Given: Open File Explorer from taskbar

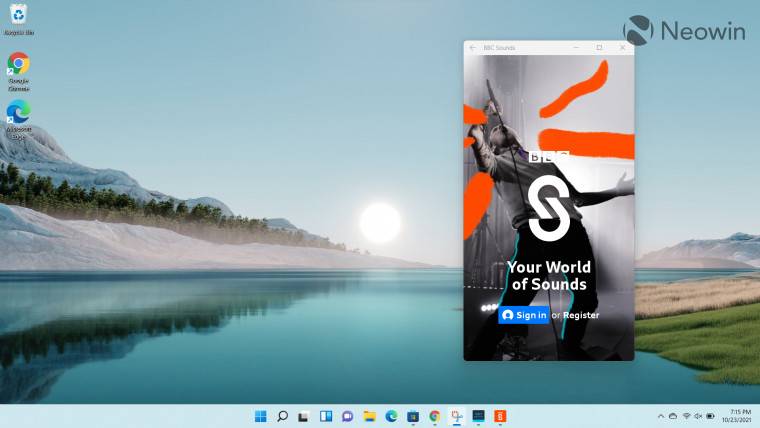Looking at the screenshot, I should pyautogui.click(x=369, y=416).
